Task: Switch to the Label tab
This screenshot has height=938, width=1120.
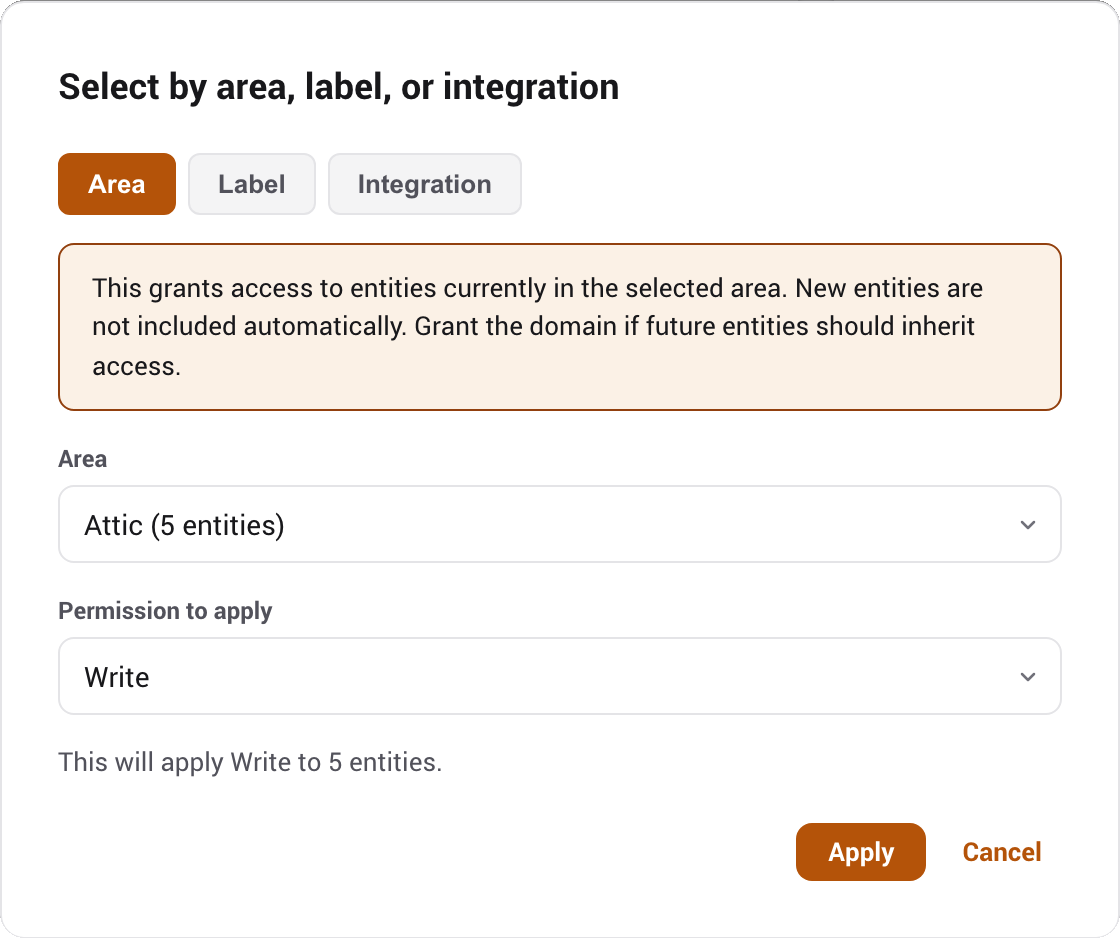Action: point(251,184)
